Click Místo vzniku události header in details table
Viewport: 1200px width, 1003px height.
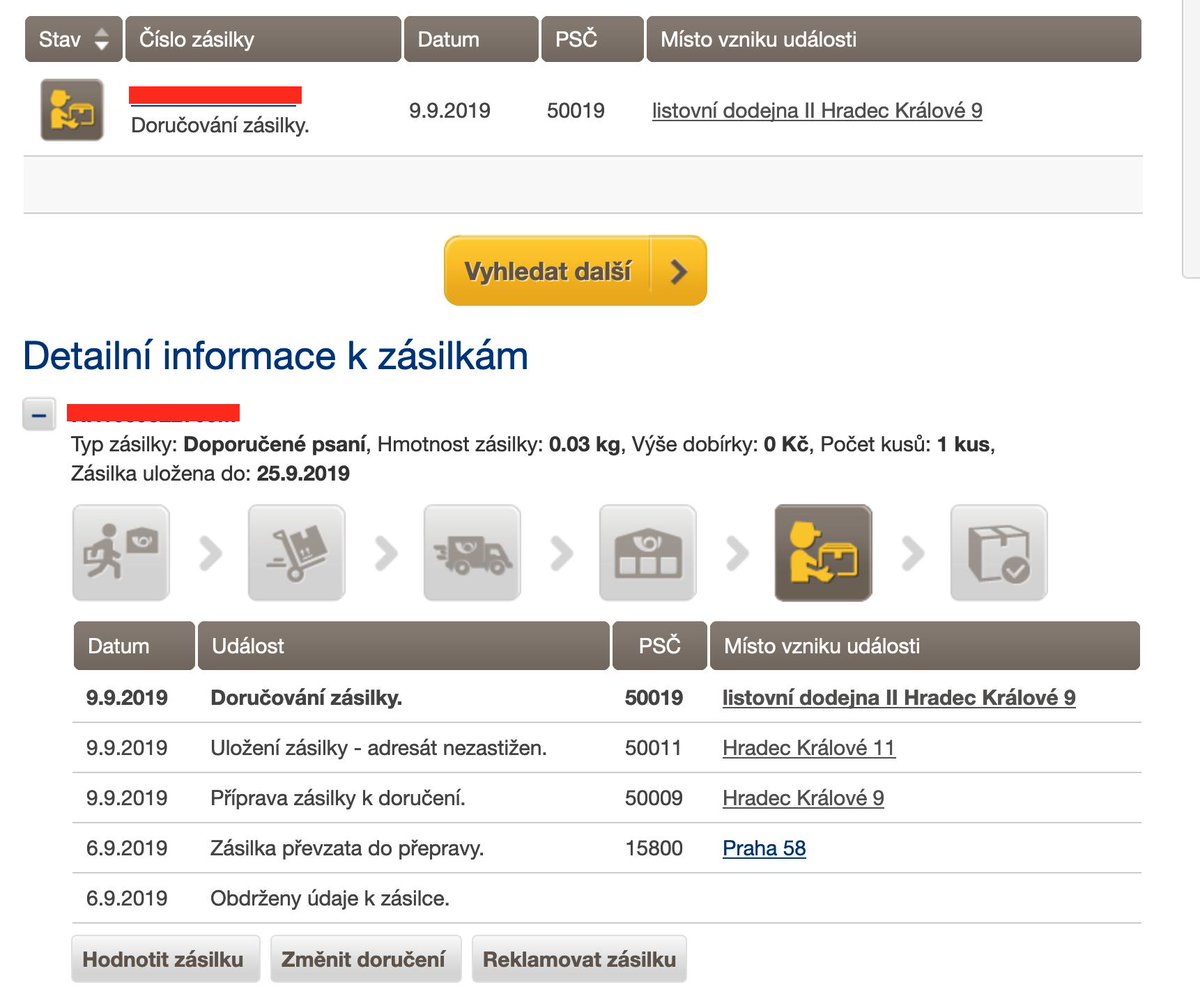point(925,646)
